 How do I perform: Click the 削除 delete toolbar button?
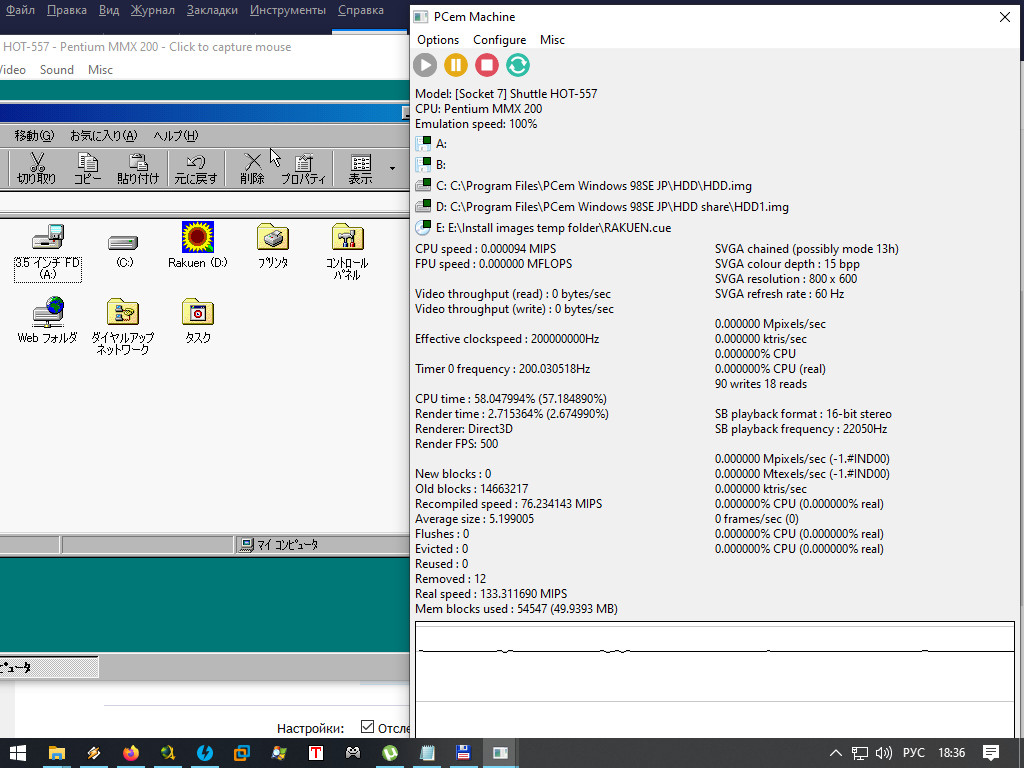[x=252, y=168]
